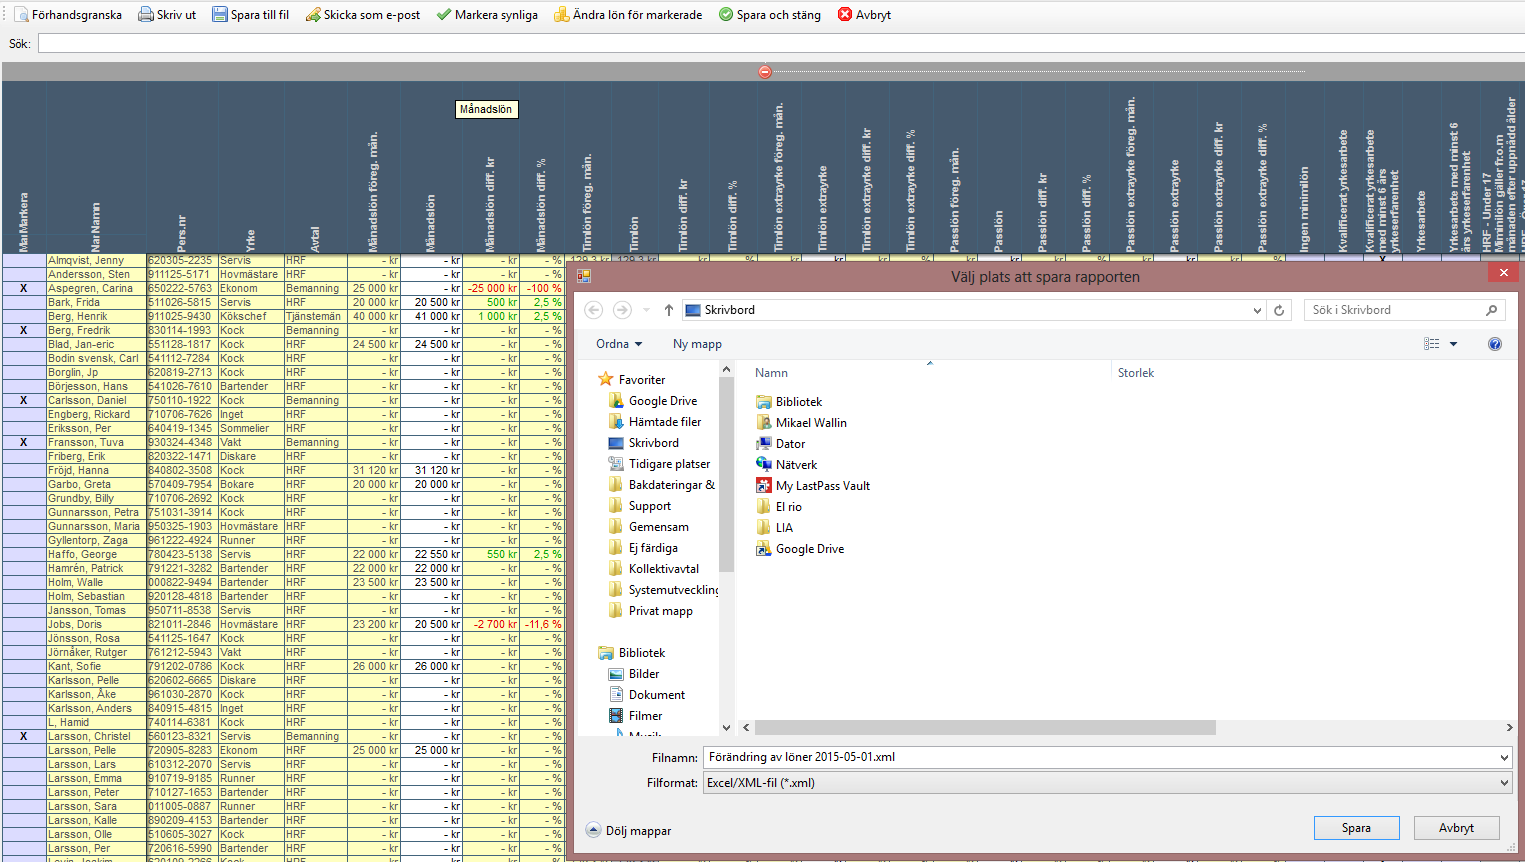
Task: Click the Spara button in dialog
Action: point(1356,828)
